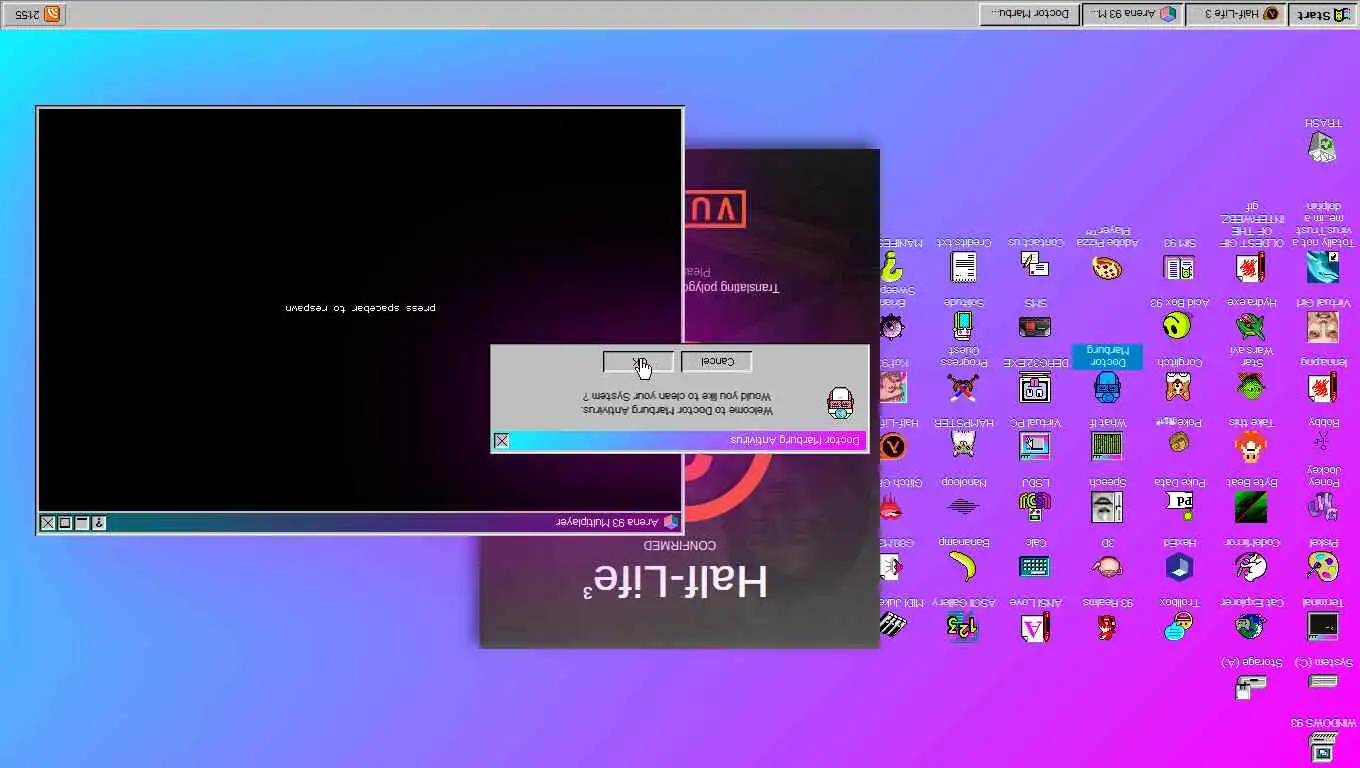The height and width of the screenshot is (768, 1360).
Task: Open the ASCII Gallery icon
Action: (x=963, y=626)
